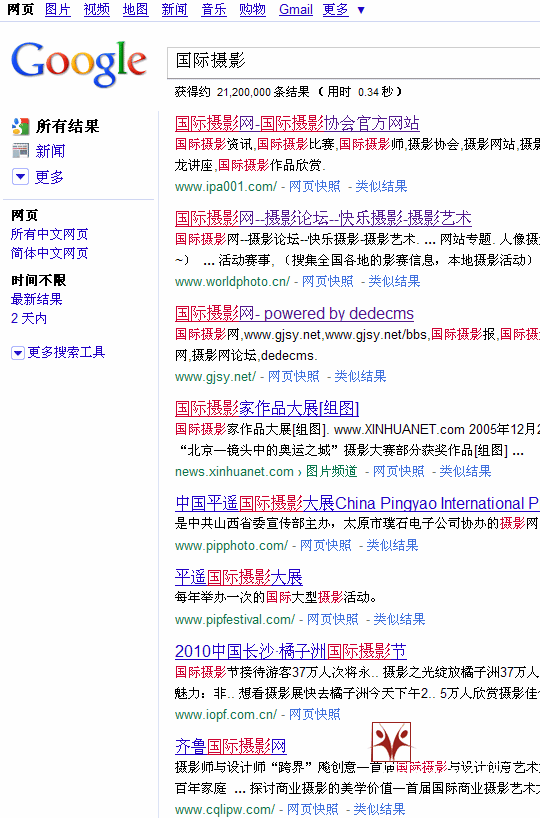Open 网页快照 for news.xinhuanet.com

click(399, 471)
